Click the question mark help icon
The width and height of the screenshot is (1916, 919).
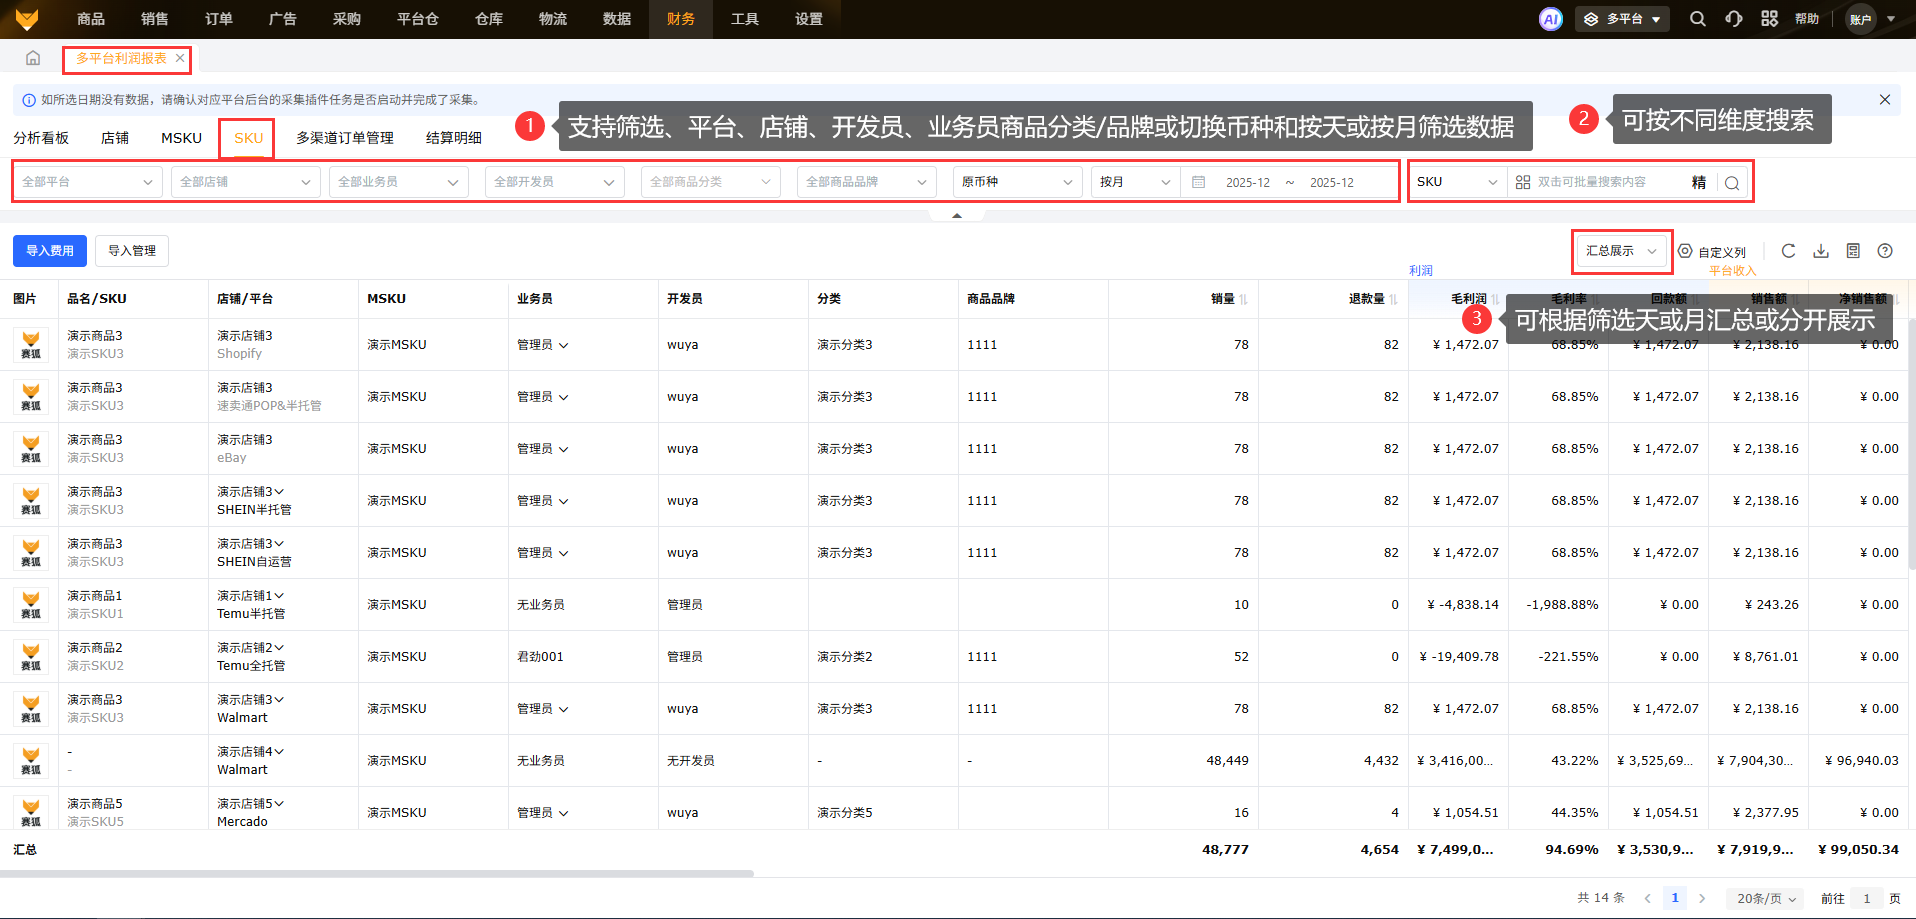1884,251
